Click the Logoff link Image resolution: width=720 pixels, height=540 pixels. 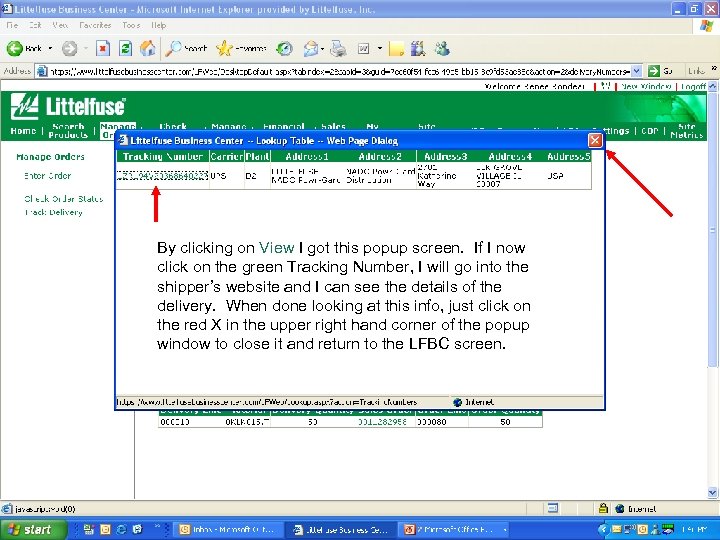pyautogui.click(x=693, y=86)
